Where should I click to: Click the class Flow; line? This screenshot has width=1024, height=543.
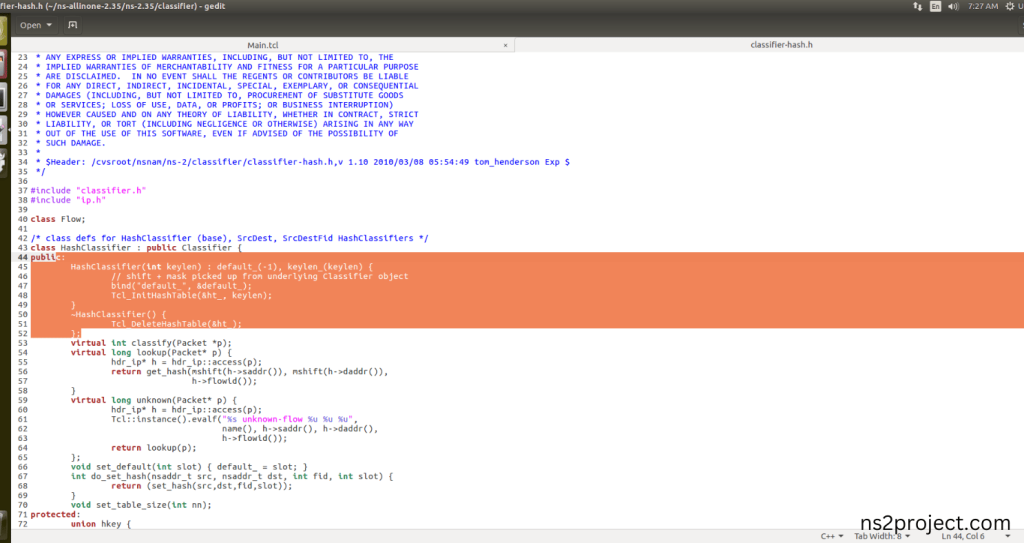pos(57,219)
